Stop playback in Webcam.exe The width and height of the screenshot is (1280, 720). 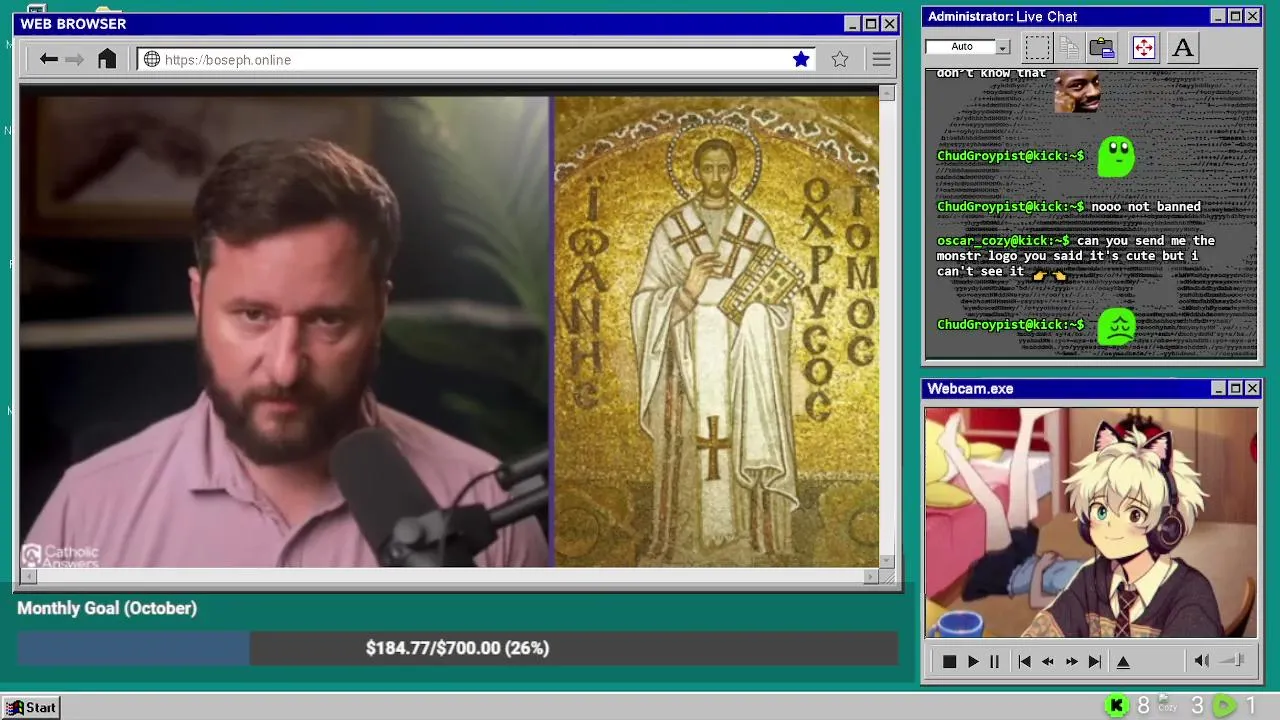(x=949, y=662)
